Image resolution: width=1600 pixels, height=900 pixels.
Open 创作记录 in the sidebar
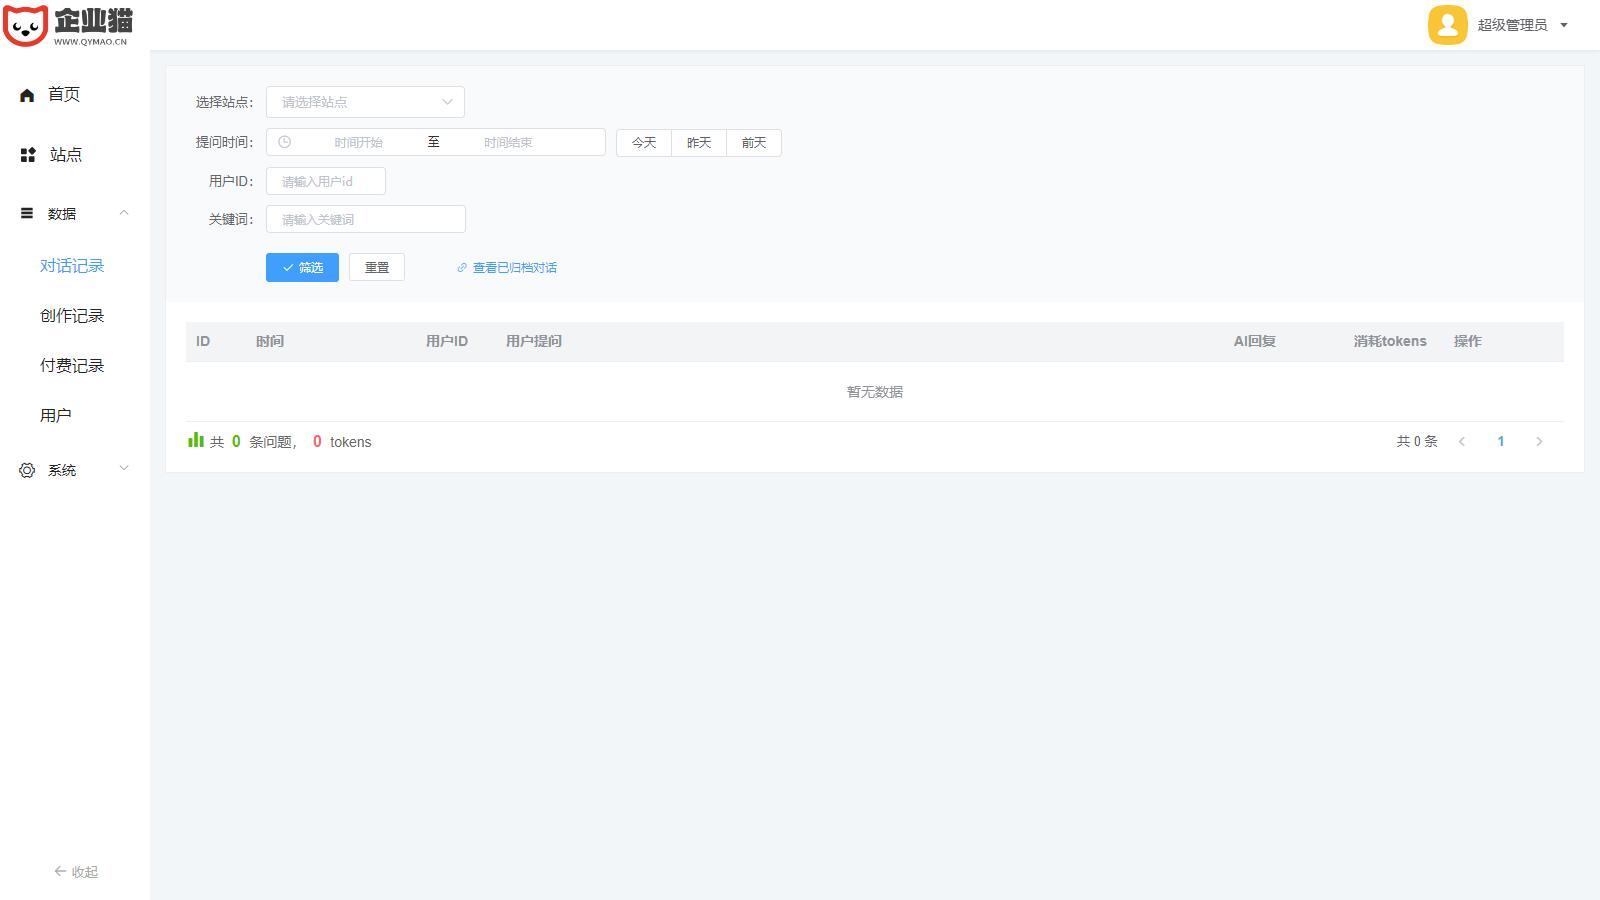72,316
